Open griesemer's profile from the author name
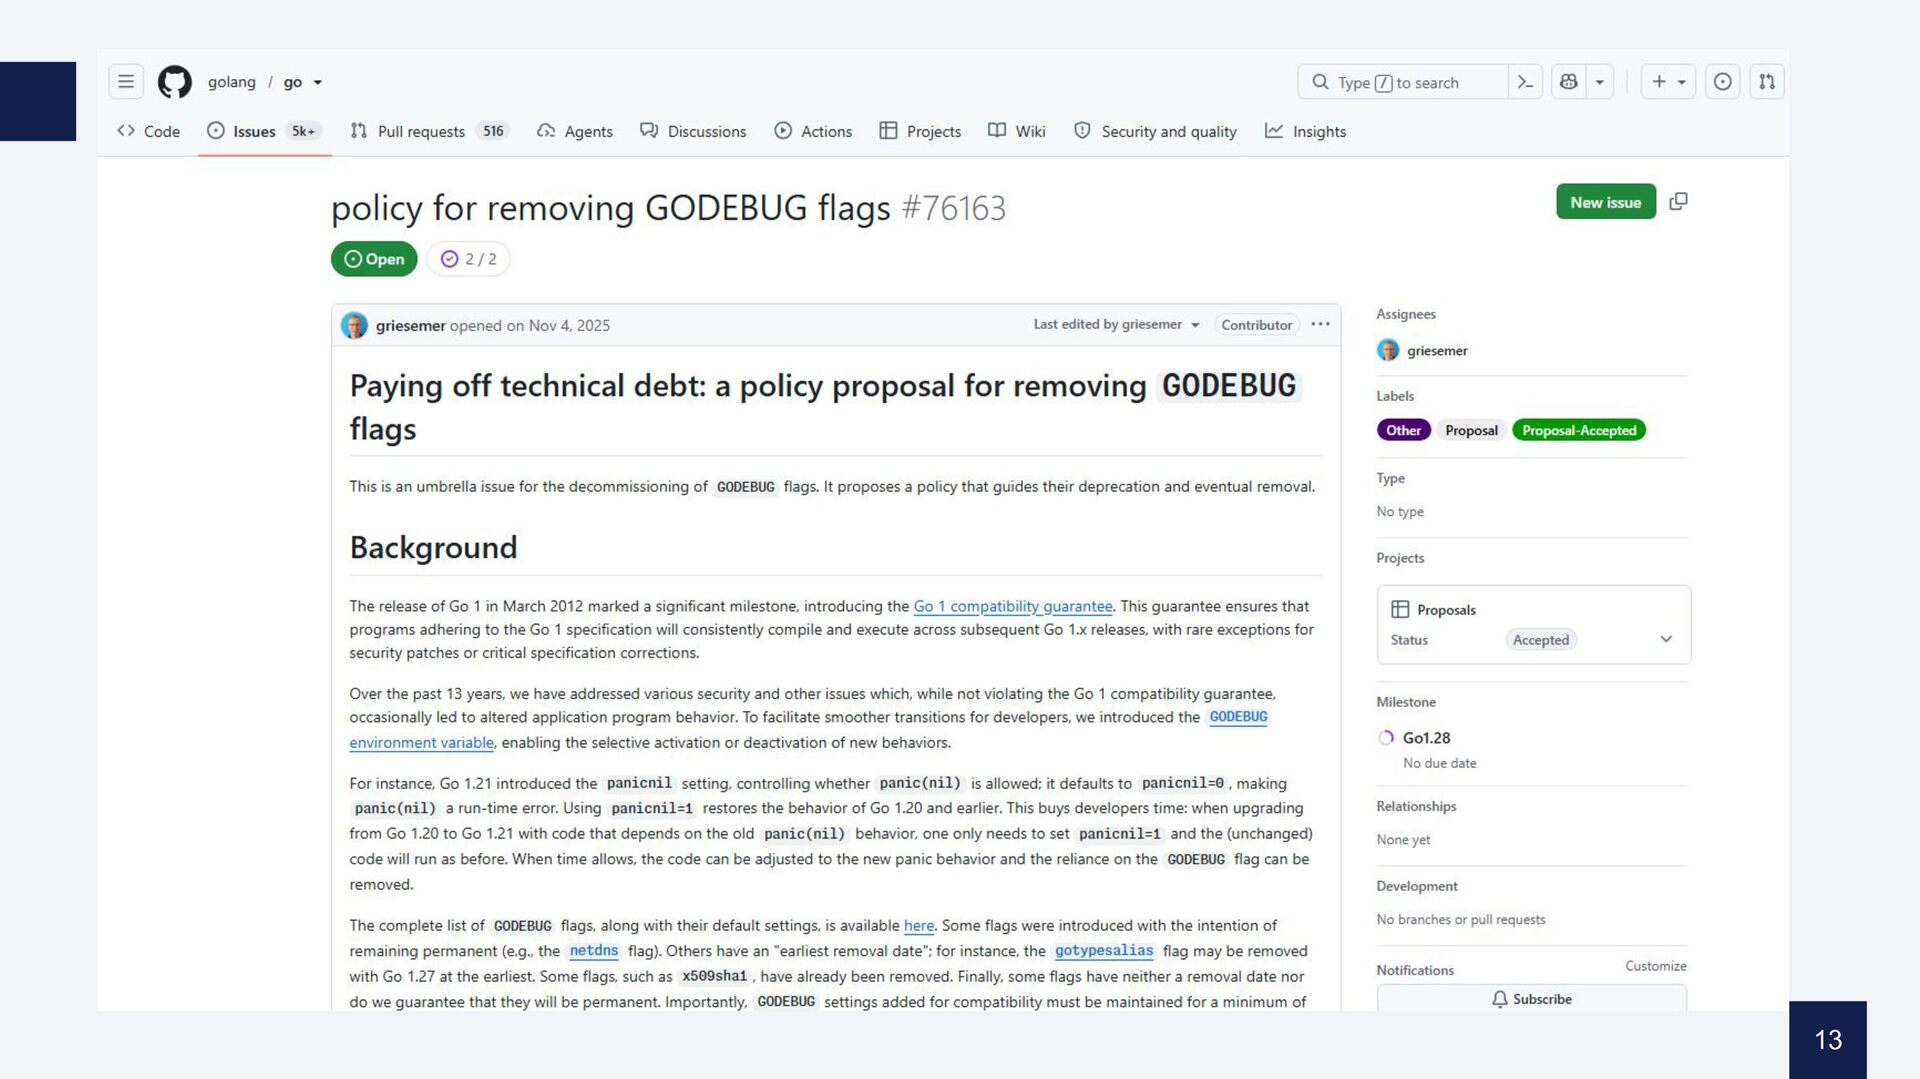 [x=411, y=326]
